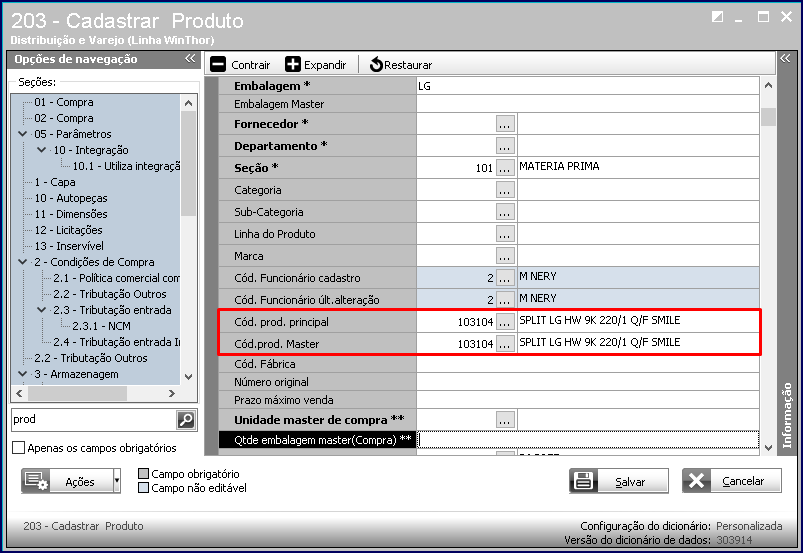
Task: Collapse the Opções de navegação panel
Action: pos(190,59)
